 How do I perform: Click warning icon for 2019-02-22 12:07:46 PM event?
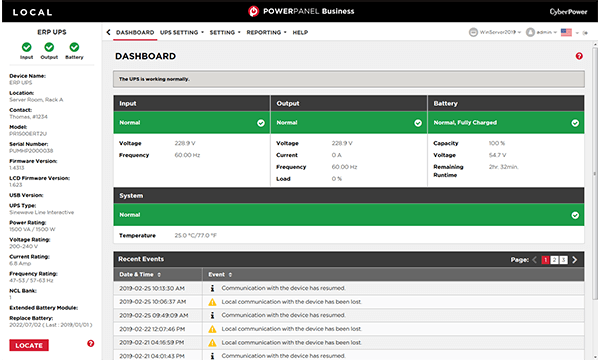pyautogui.click(x=212, y=329)
